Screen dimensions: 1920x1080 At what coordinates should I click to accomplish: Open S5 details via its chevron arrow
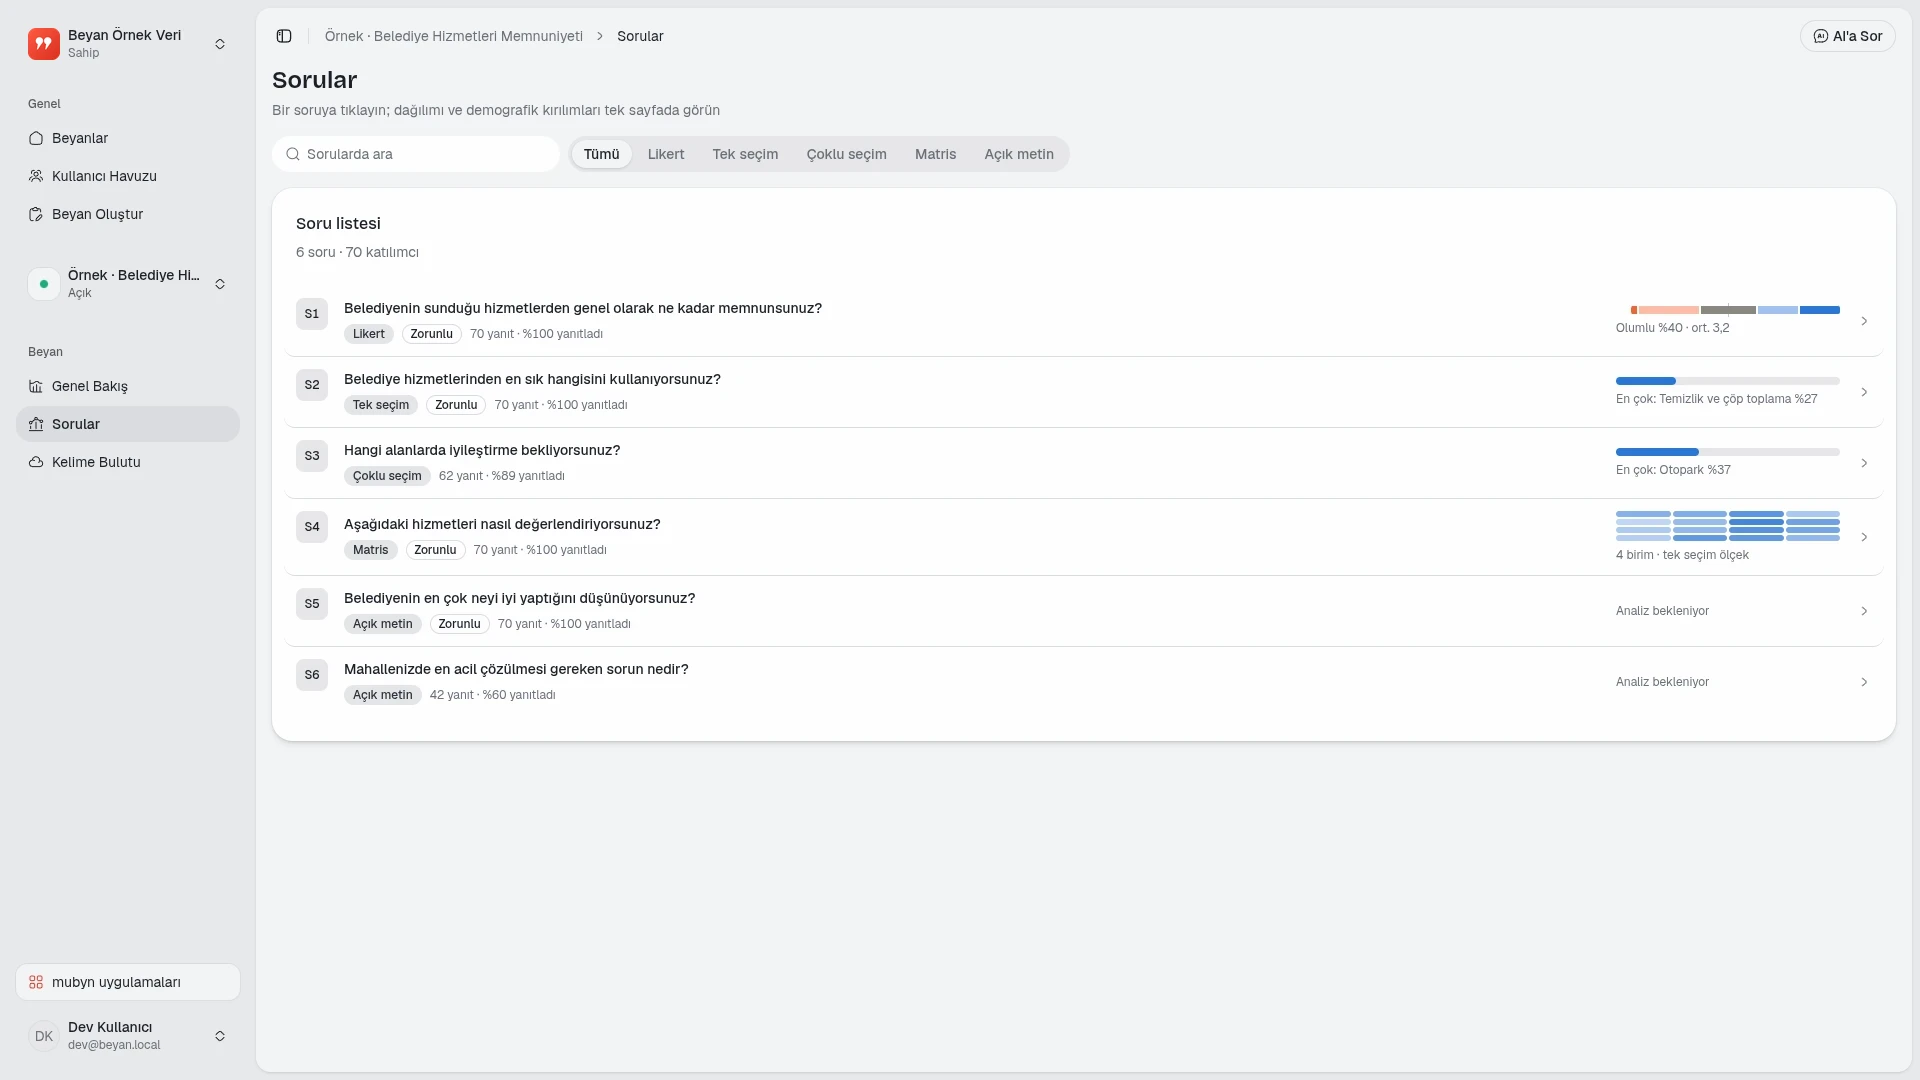click(1864, 611)
